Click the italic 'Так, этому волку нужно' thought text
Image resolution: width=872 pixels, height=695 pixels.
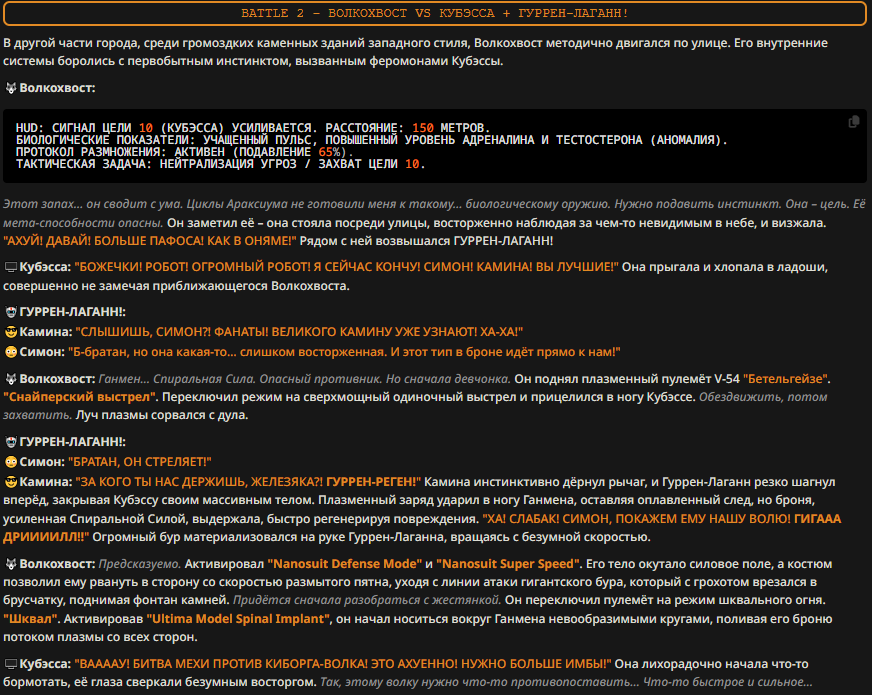click(566, 682)
